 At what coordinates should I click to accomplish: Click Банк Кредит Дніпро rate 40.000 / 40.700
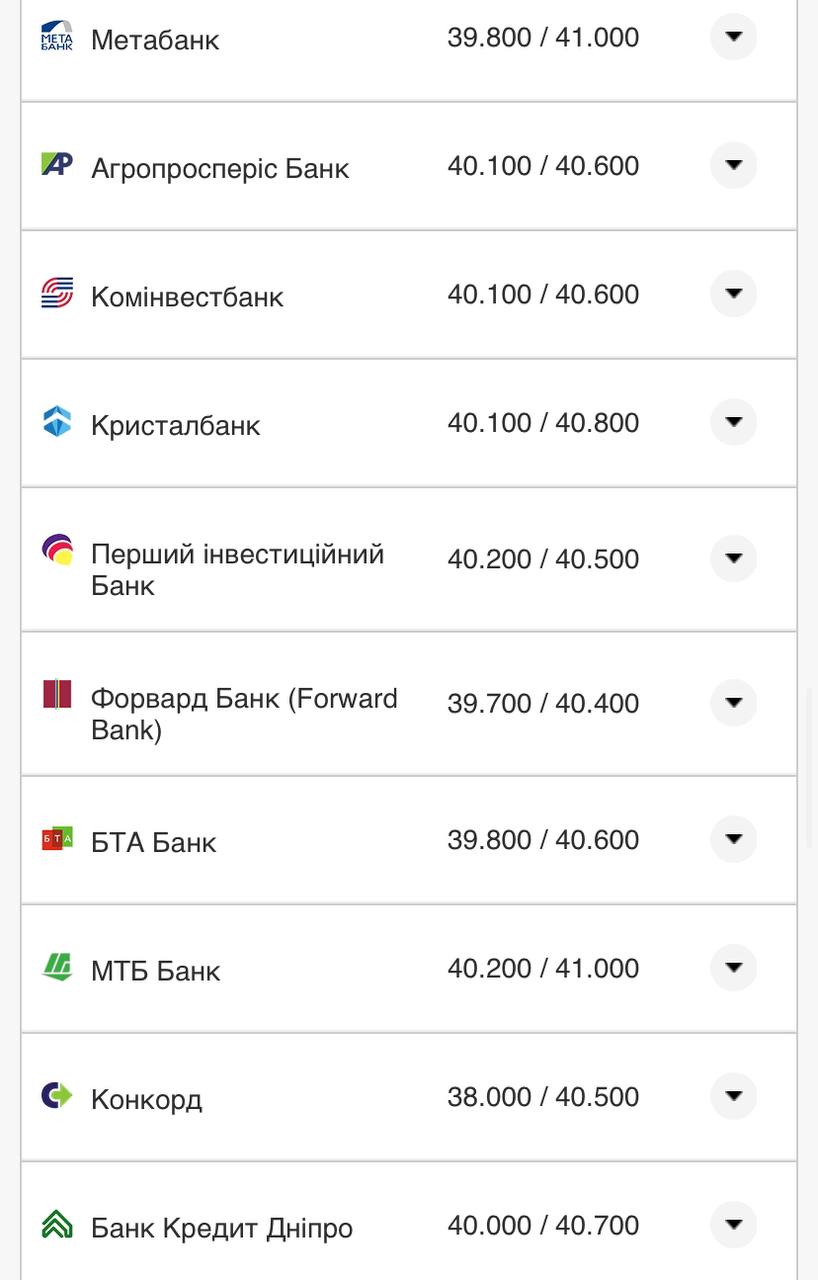pos(543,1225)
